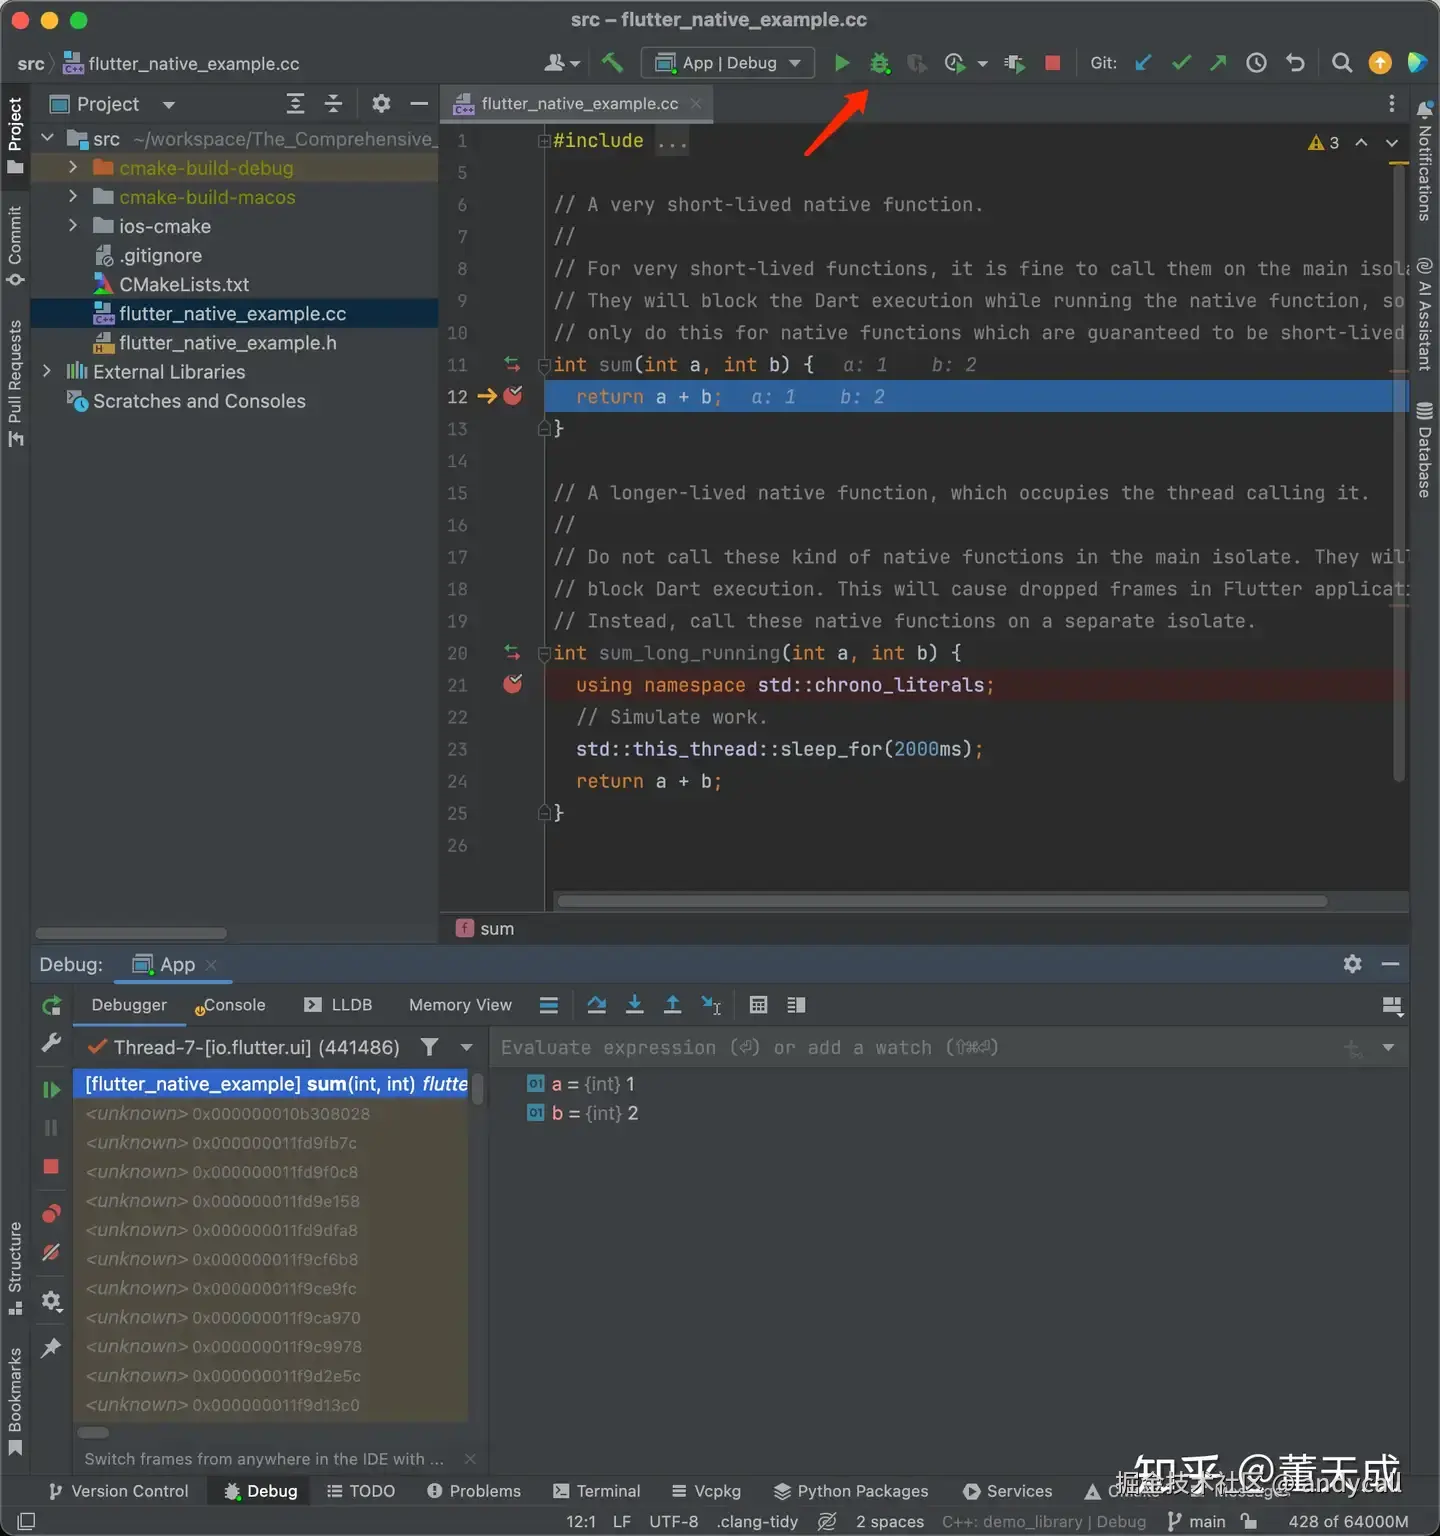
Task: Open Project panel settings gear
Action: coord(381,103)
